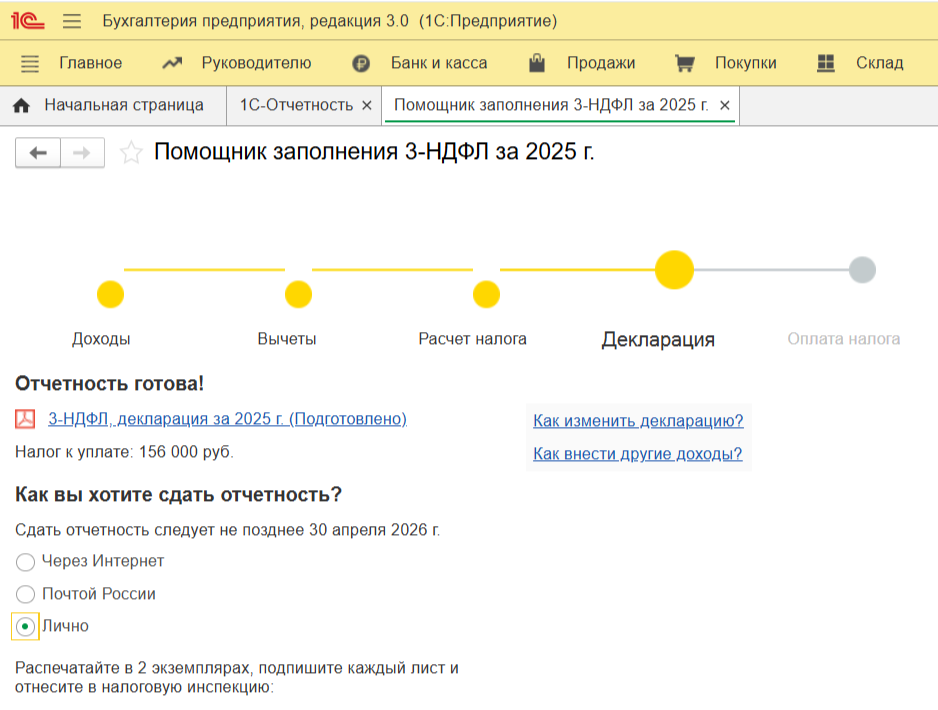This screenshot has width=938, height=710.
Task: Select the Через Интернет radio option
Action: 26,562
